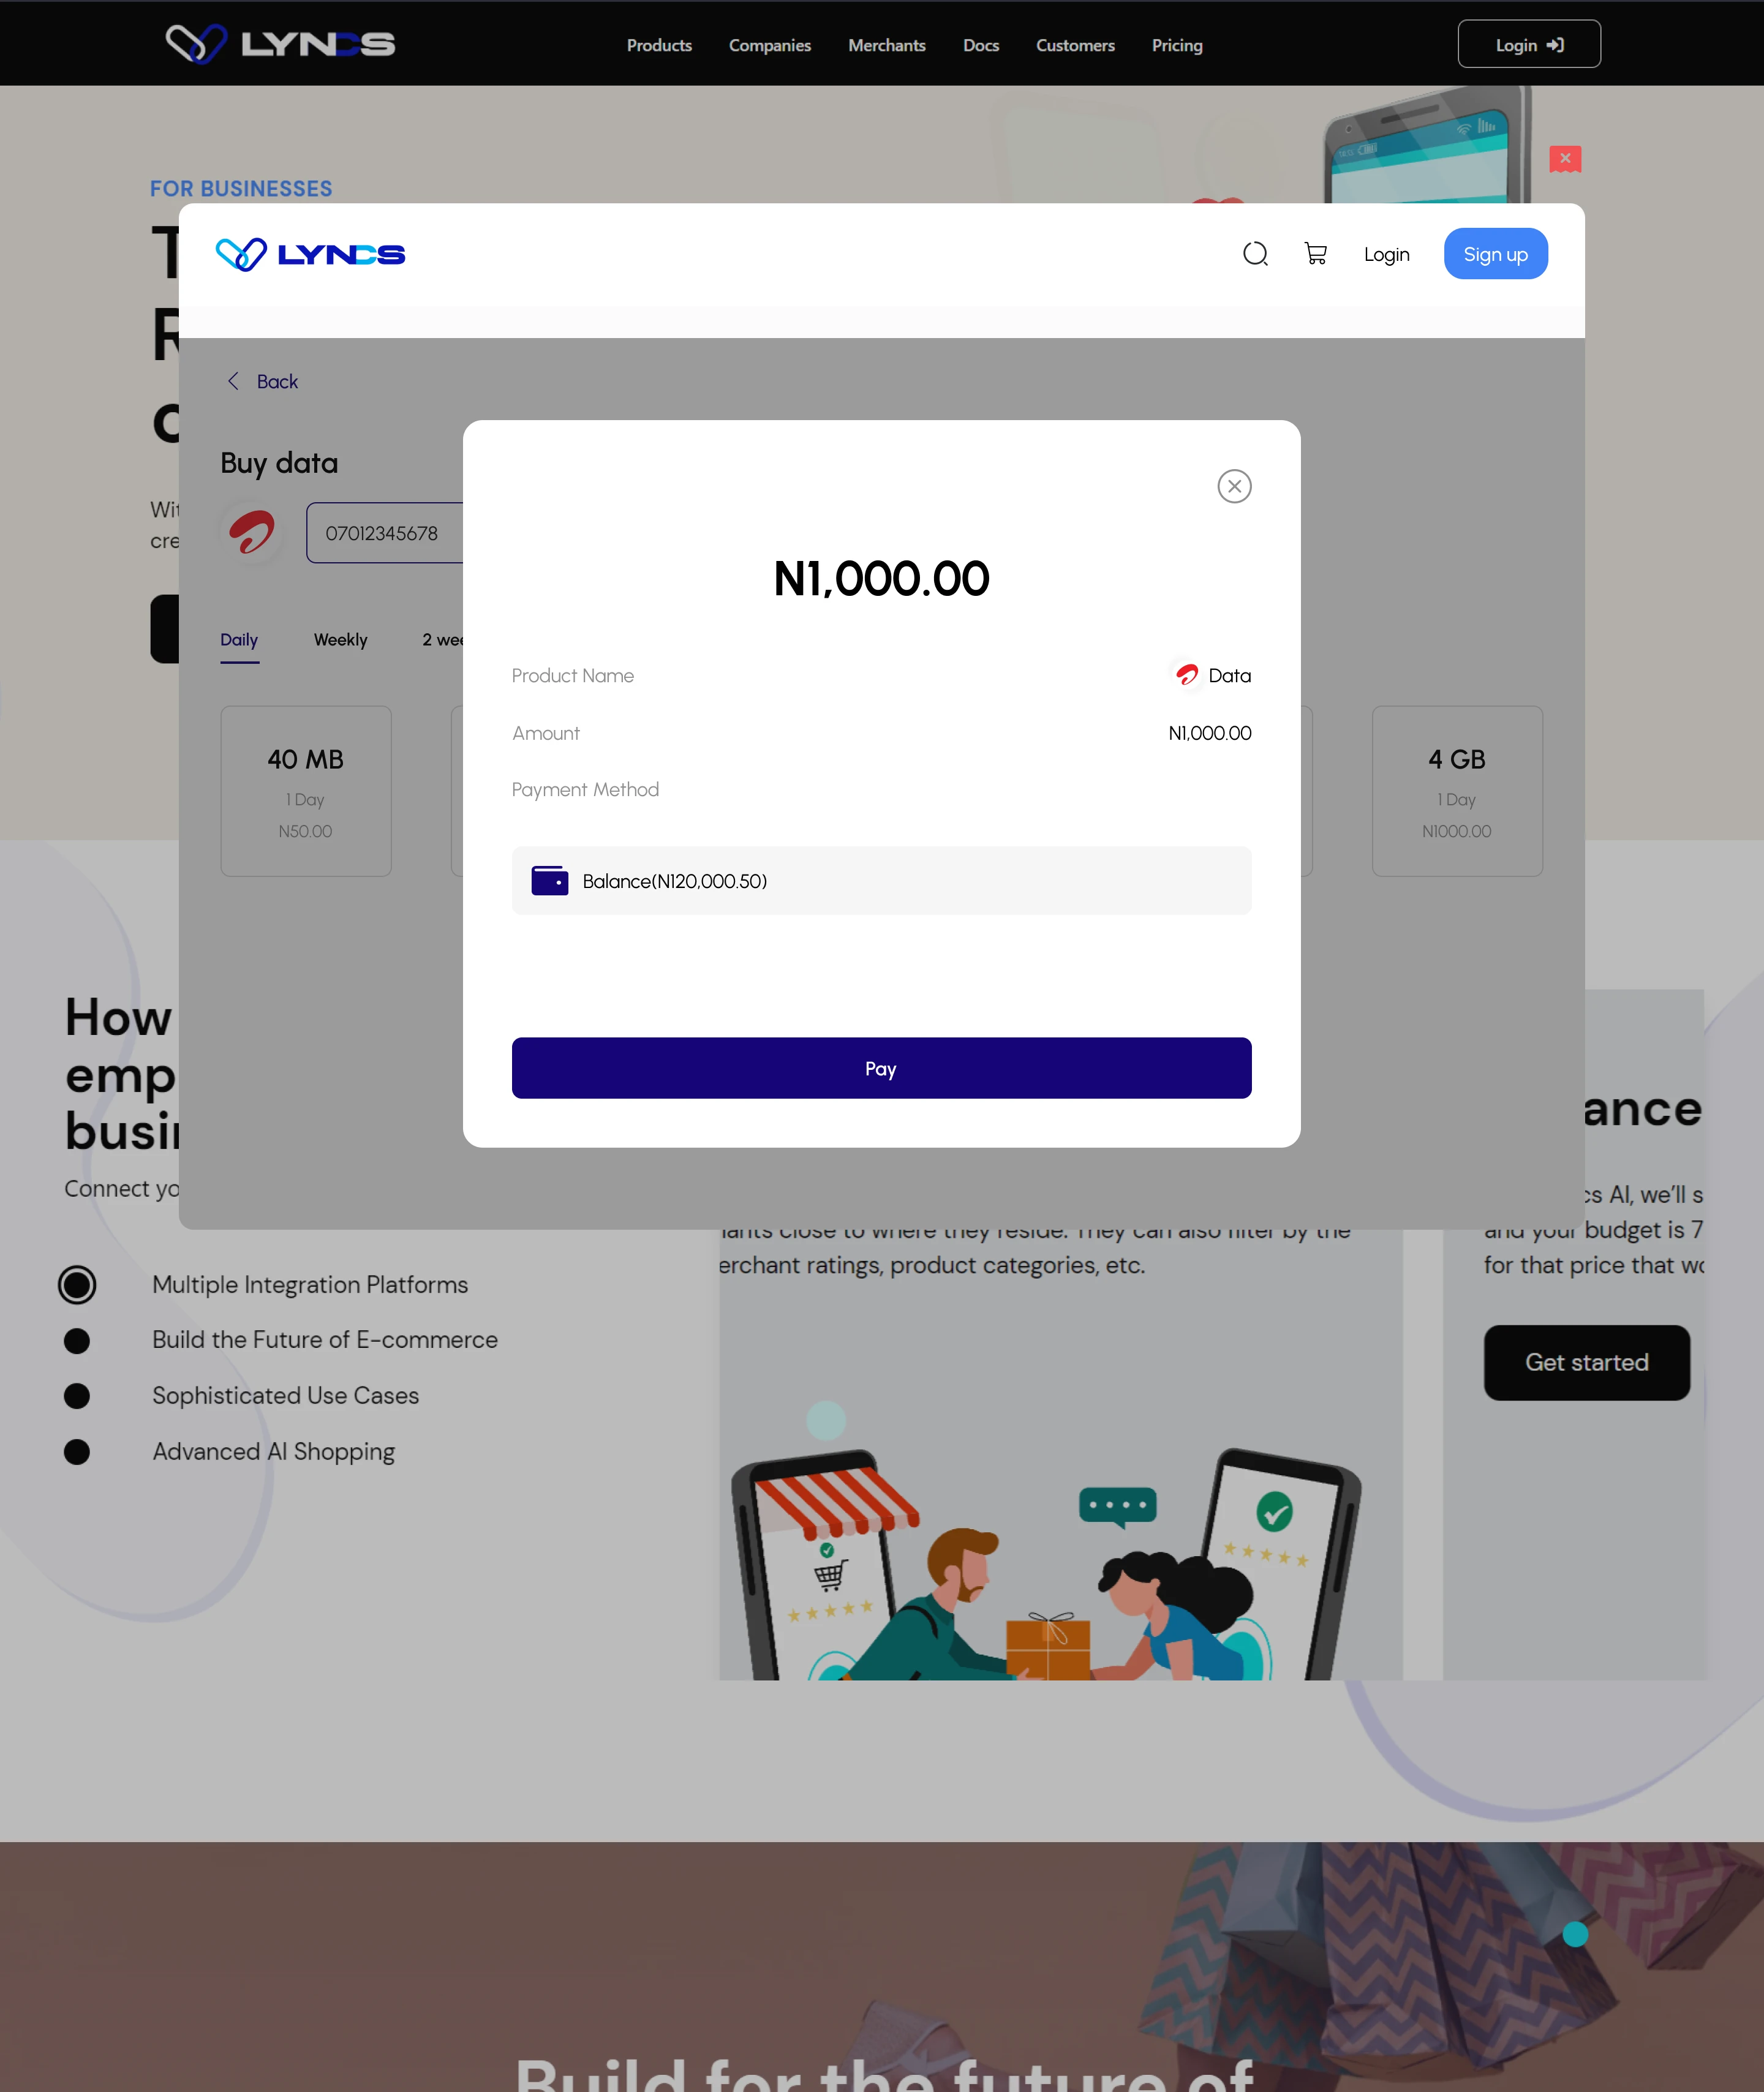Click the Lyncs logo in the dark header
The width and height of the screenshot is (1764, 2092).
pos(281,44)
